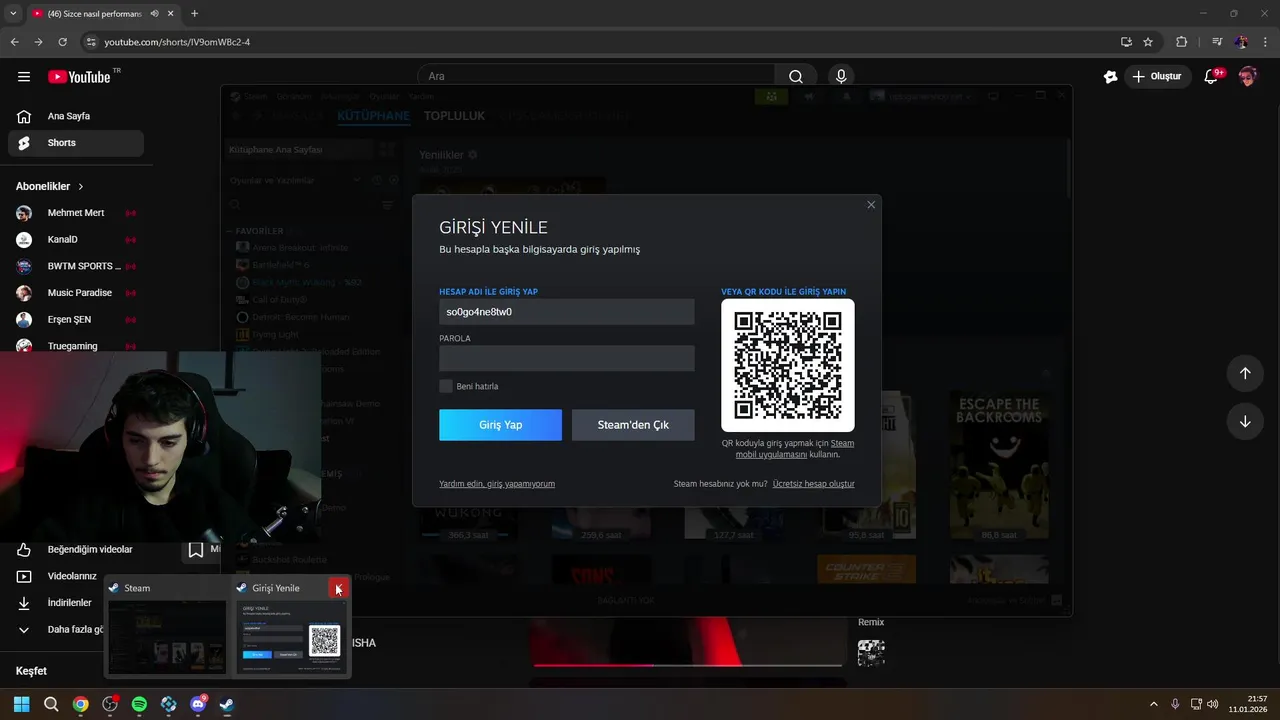Open the Chrome three-dot menu
This screenshot has width=1280, height=720.
1265,42
